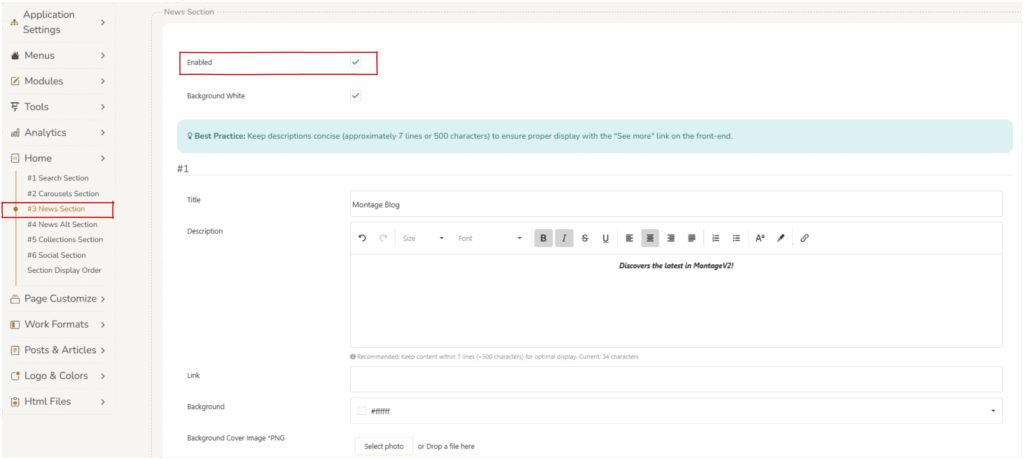Insert a numbered list in description

click(715, 238)
